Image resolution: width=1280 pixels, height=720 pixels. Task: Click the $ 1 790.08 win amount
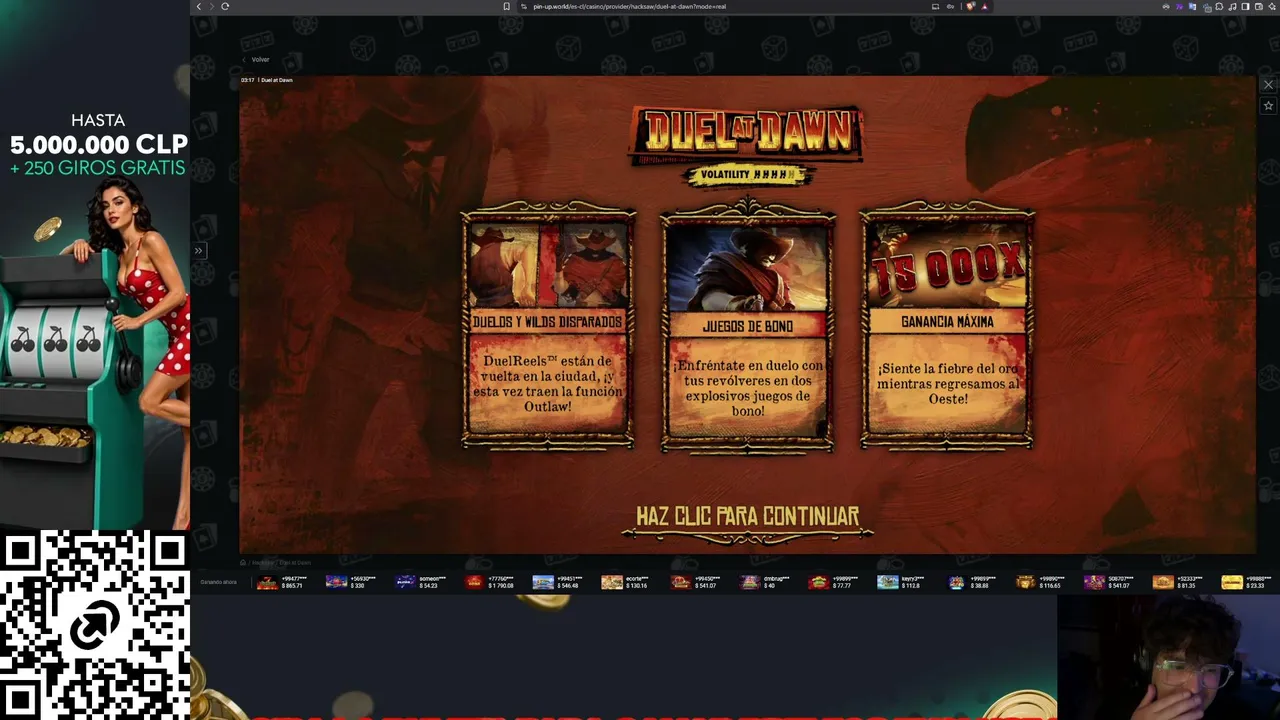coord(501,586)
